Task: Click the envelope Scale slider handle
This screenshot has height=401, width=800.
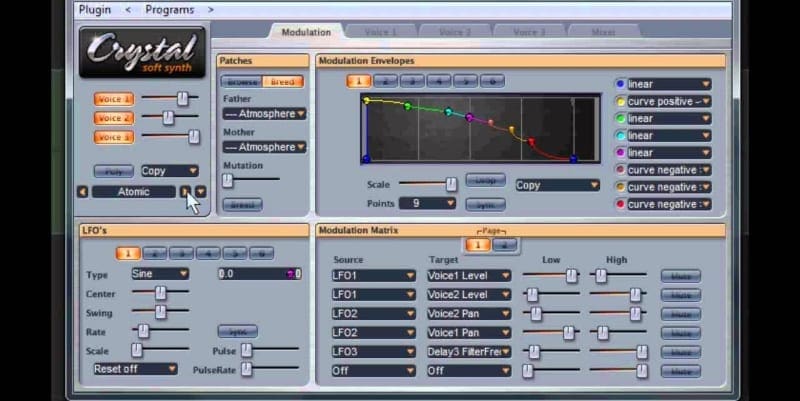Action: click(x=451, y=184)
